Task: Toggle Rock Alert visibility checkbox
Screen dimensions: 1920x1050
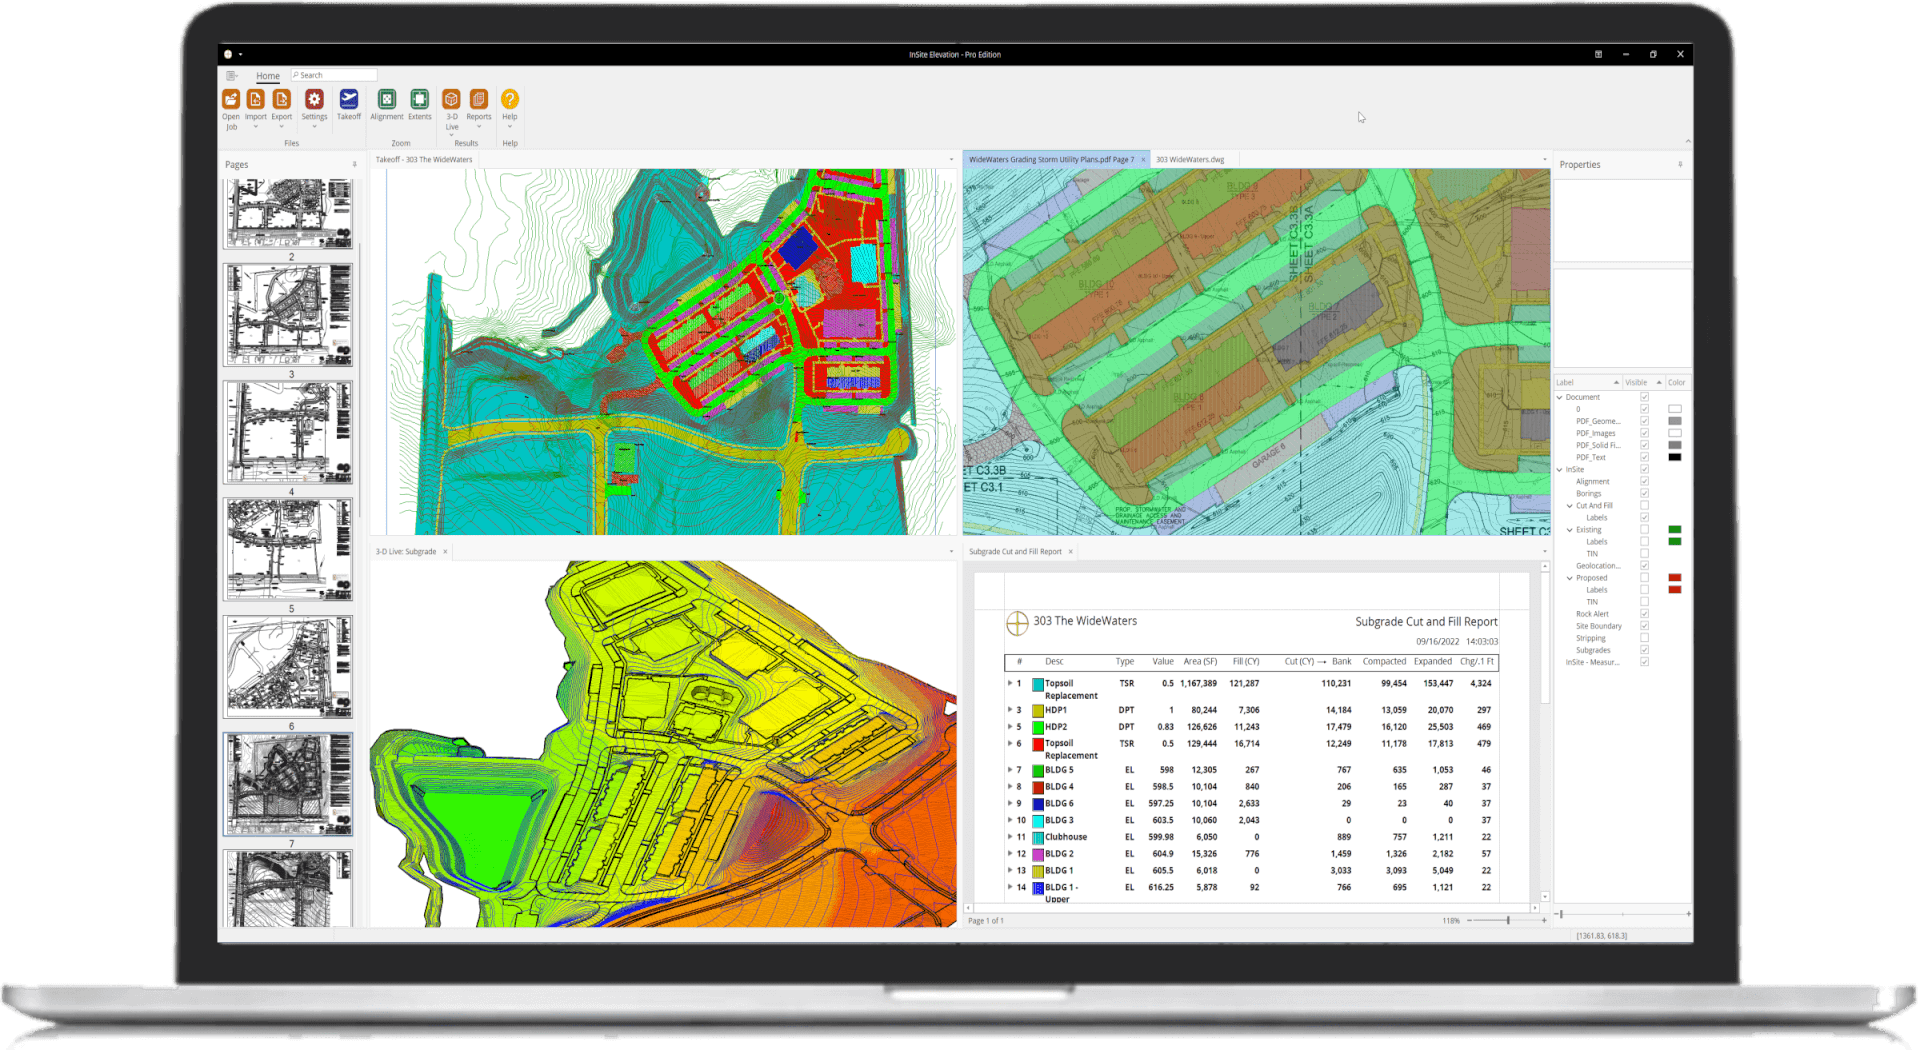Action: (x=1644, y=614)
